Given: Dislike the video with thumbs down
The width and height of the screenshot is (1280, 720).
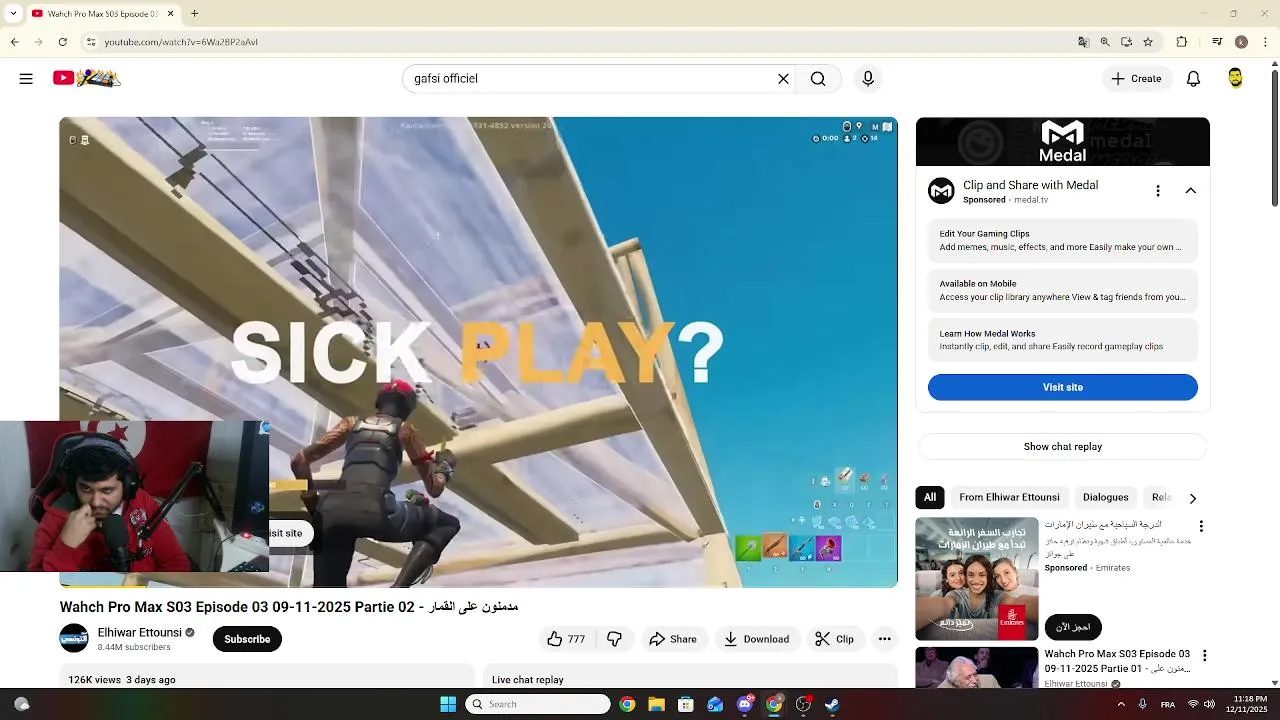Looking at the screenshot, I should click(615, 639).
